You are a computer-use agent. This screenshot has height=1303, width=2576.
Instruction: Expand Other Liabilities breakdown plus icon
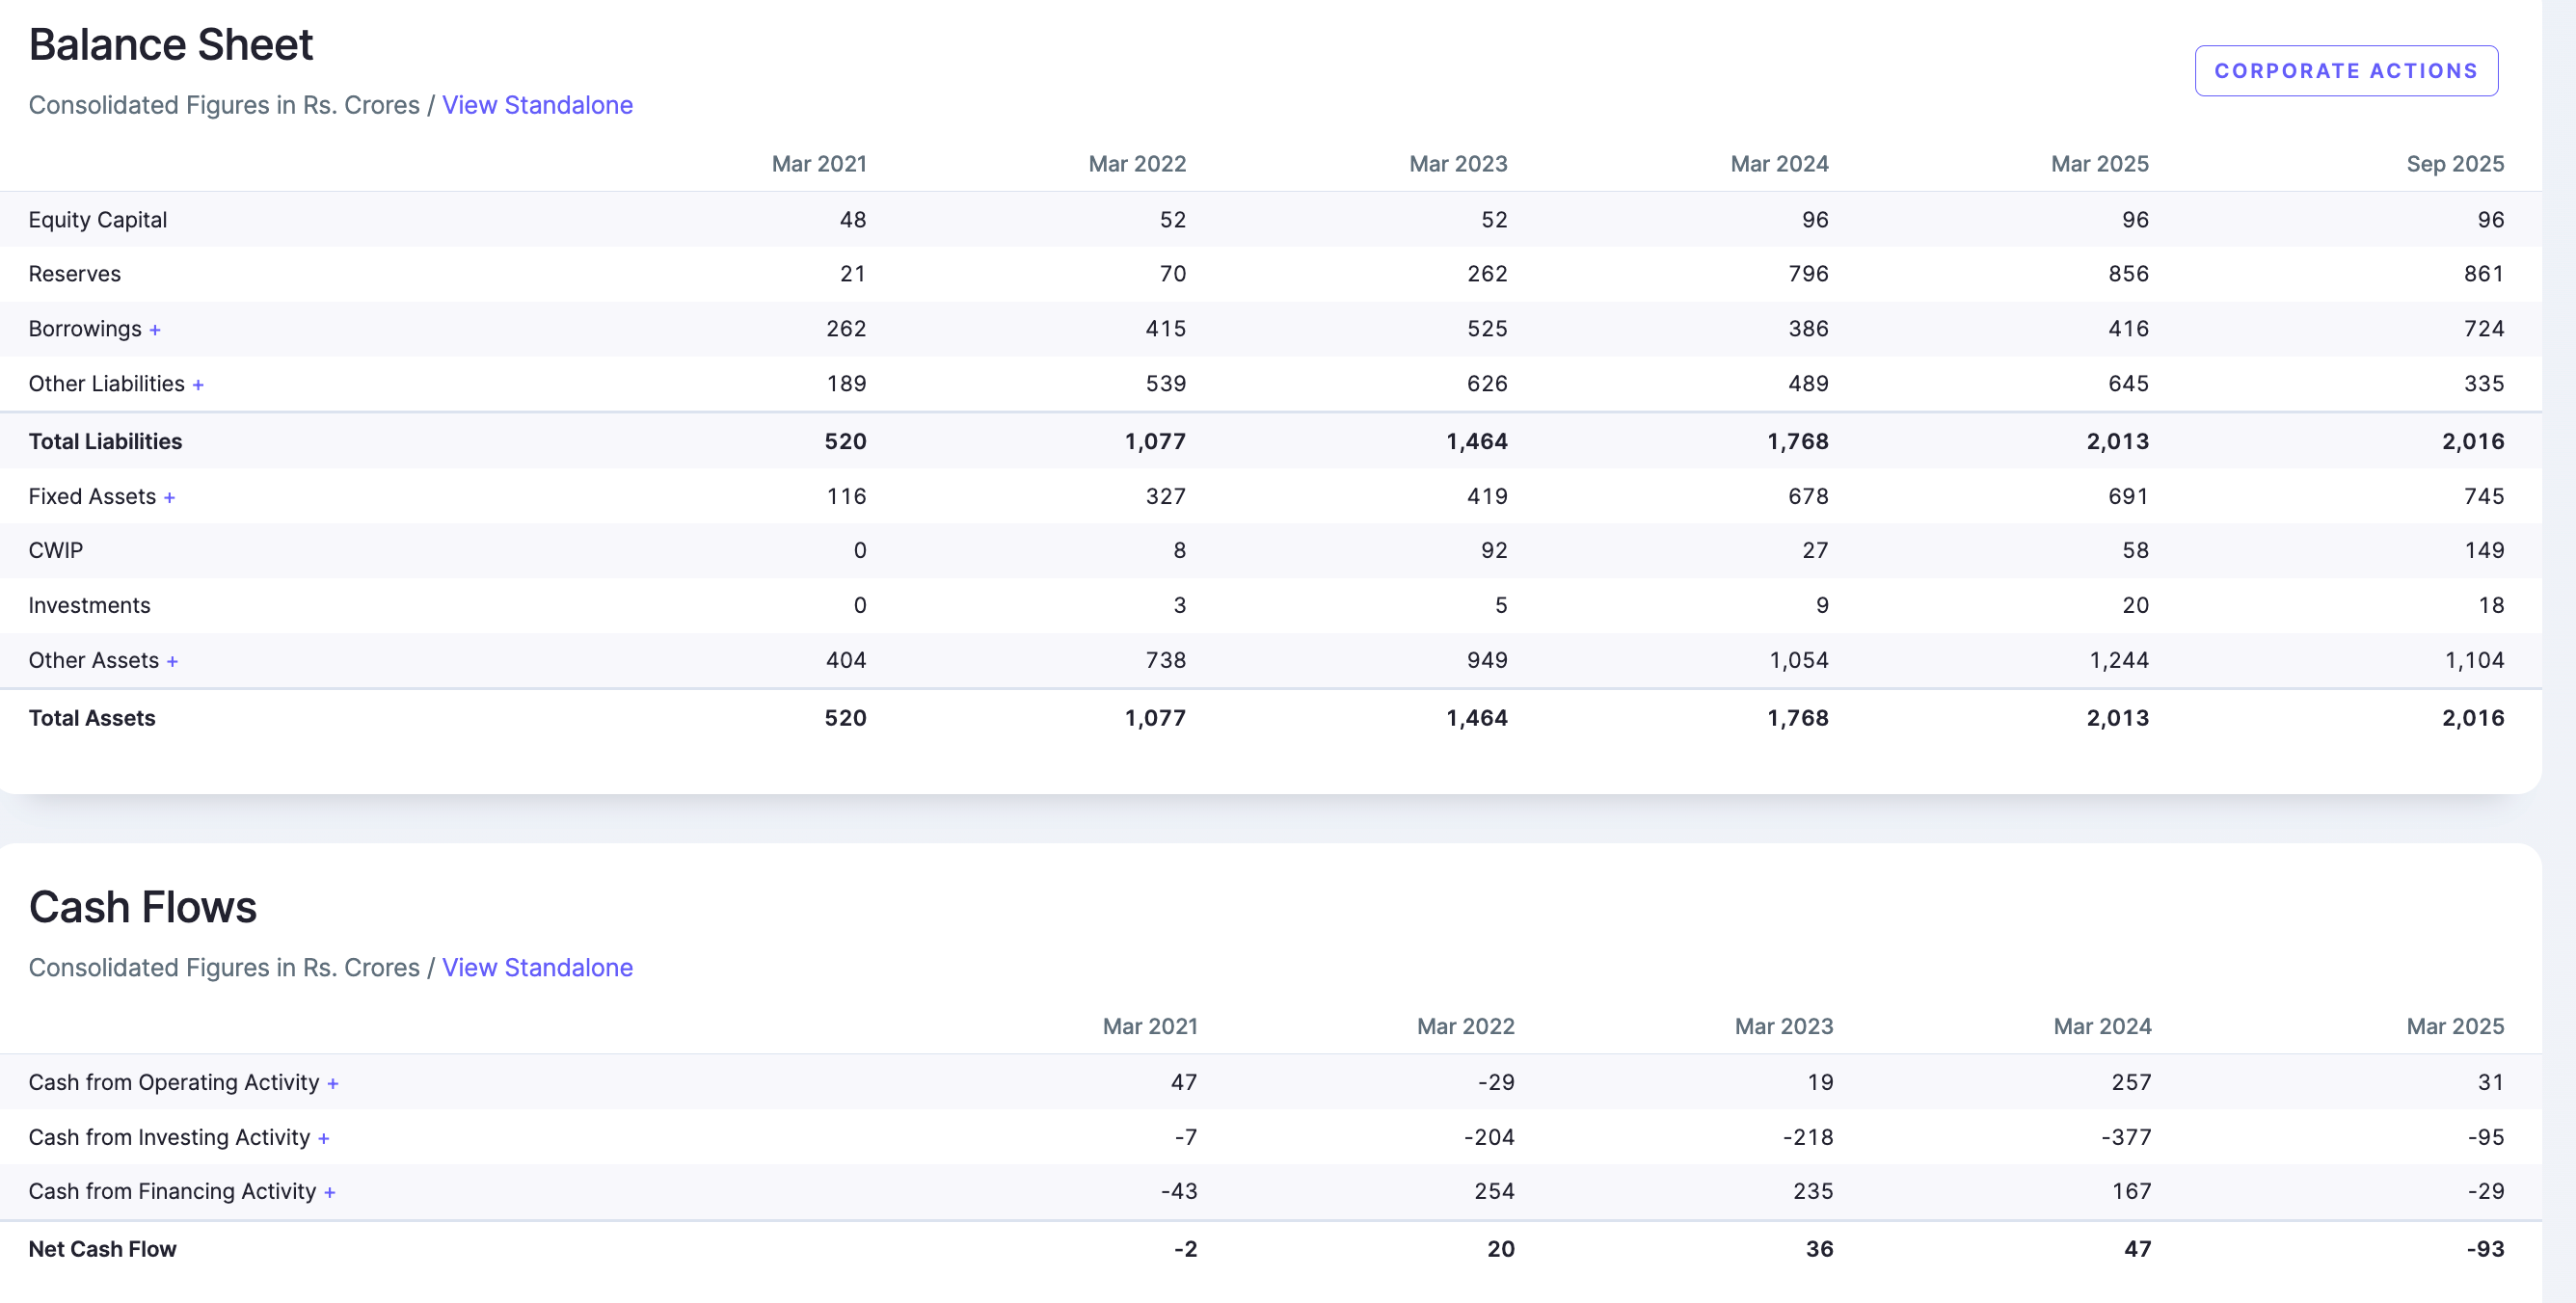tap(198, 385)
